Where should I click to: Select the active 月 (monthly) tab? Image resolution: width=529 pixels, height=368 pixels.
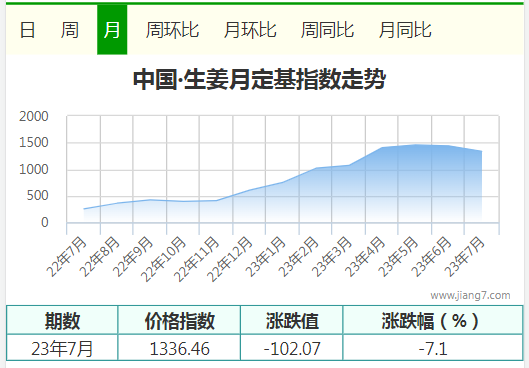point(112,30)
